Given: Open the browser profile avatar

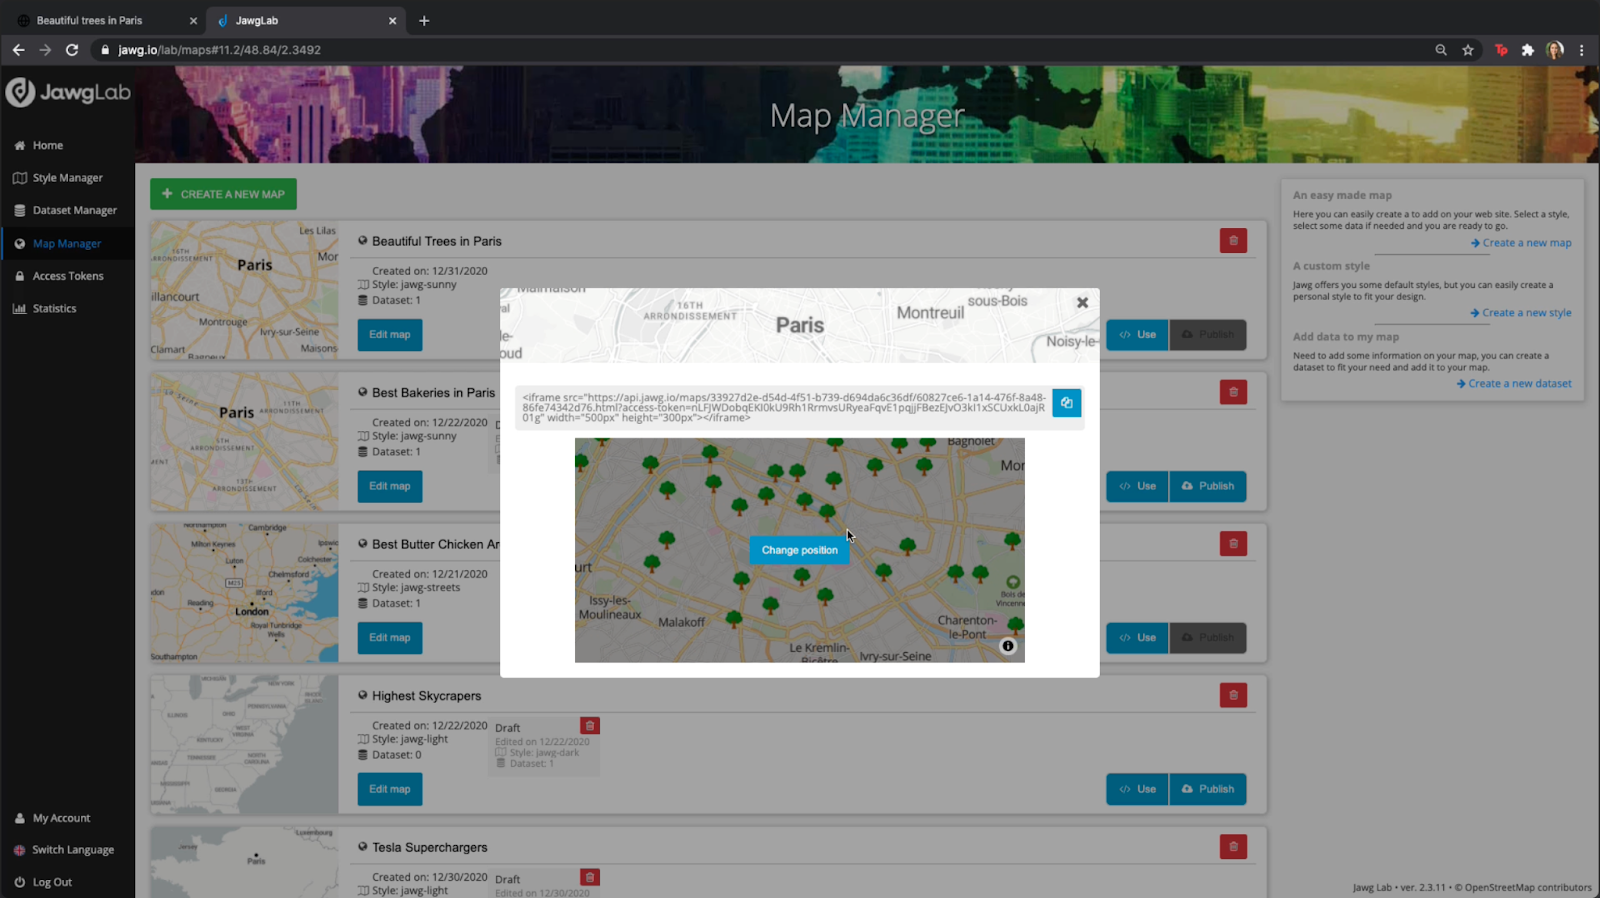Looking at the screenshot, I should click(x=1554, y=50).
